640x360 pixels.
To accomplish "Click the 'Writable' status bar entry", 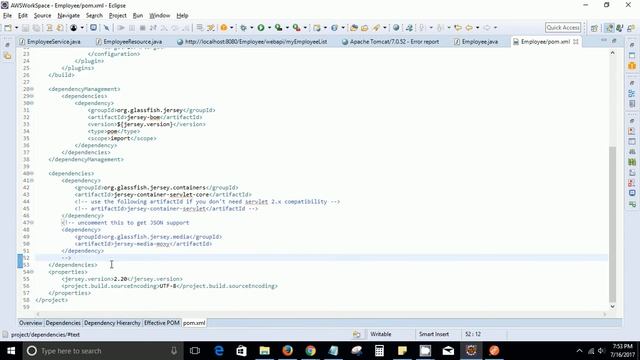I will 381,334.
